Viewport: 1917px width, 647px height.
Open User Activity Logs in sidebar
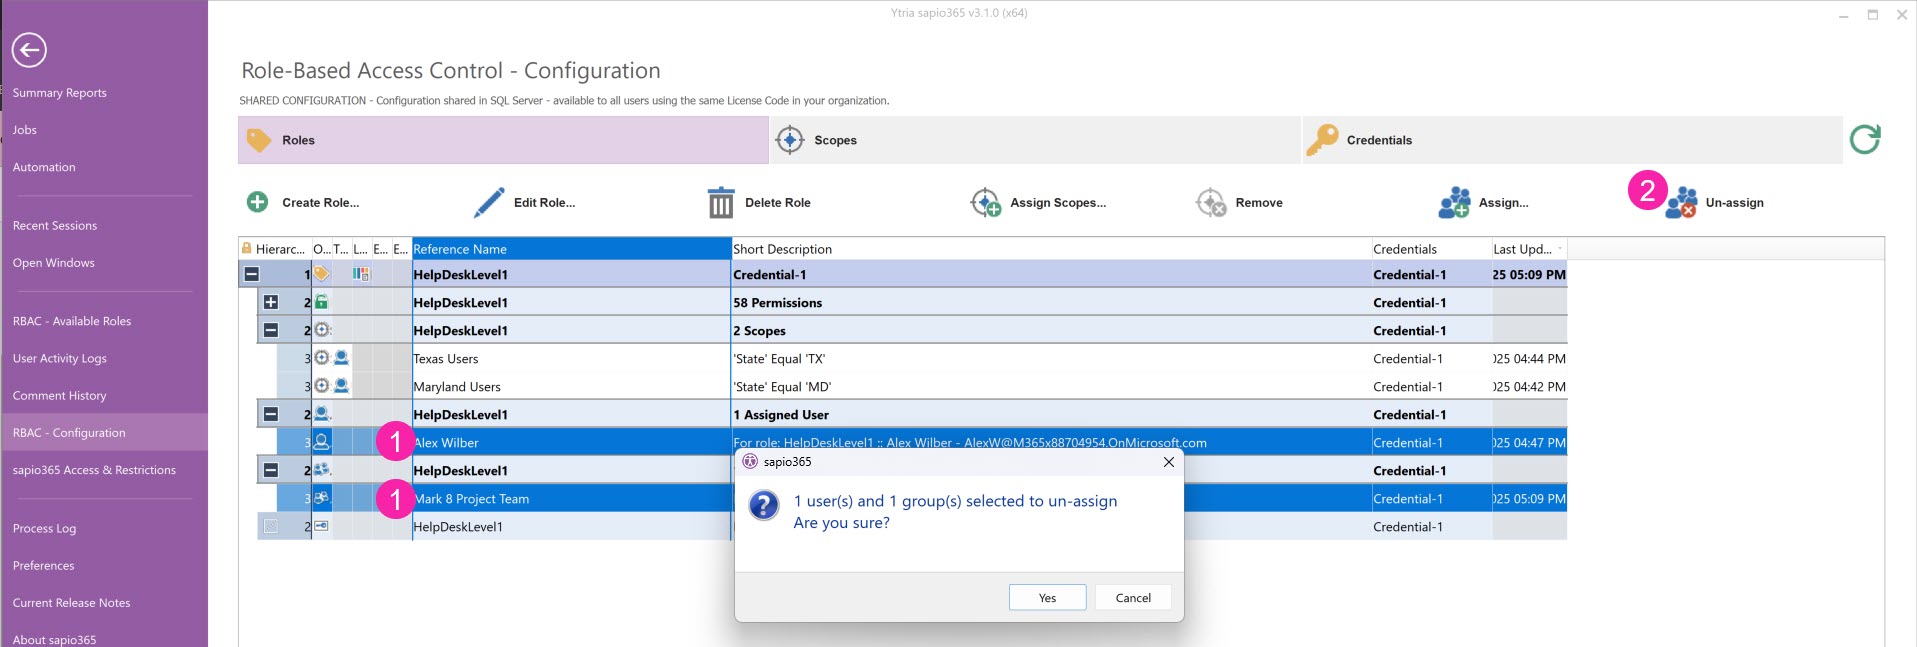60,358
